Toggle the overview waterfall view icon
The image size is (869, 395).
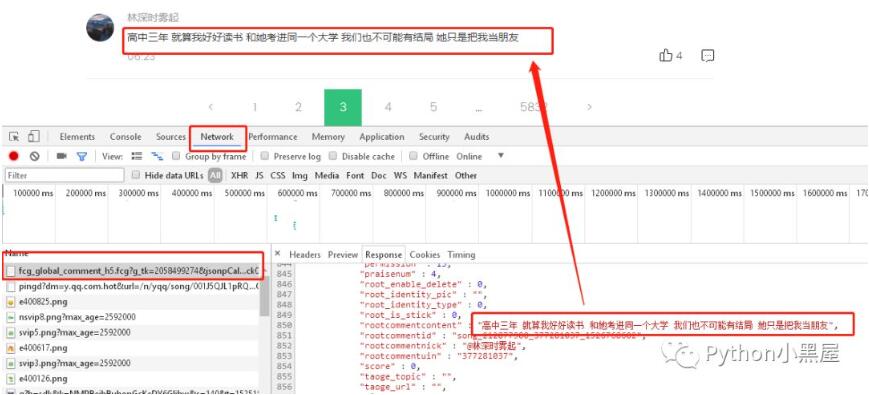[x=157, y=156]
